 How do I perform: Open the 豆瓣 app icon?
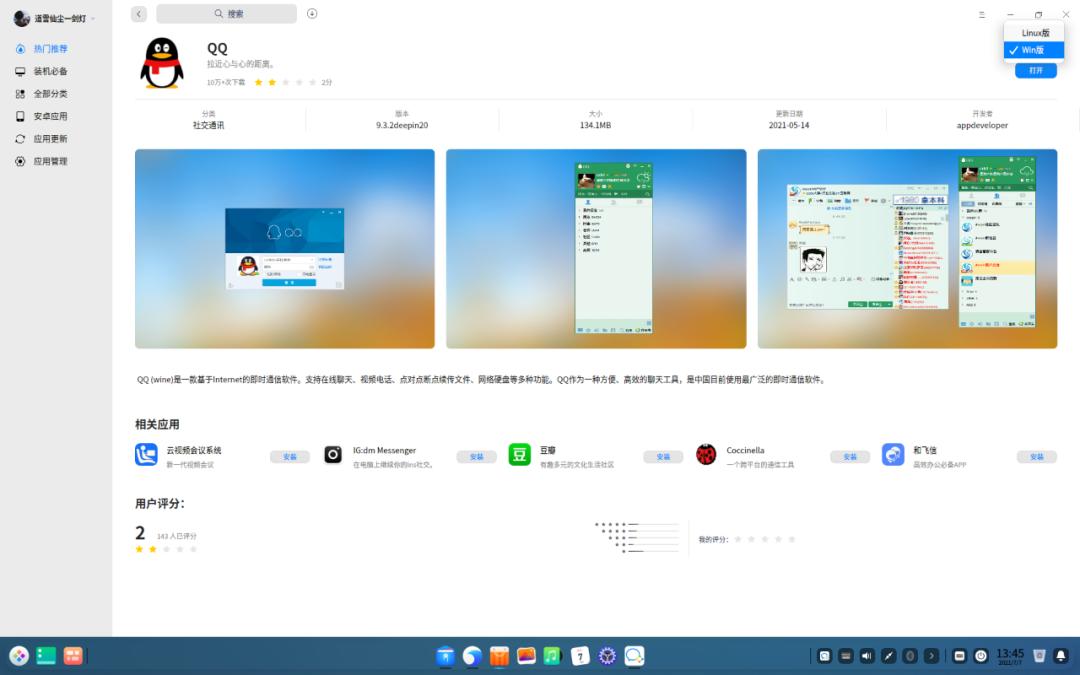point(519,455)
